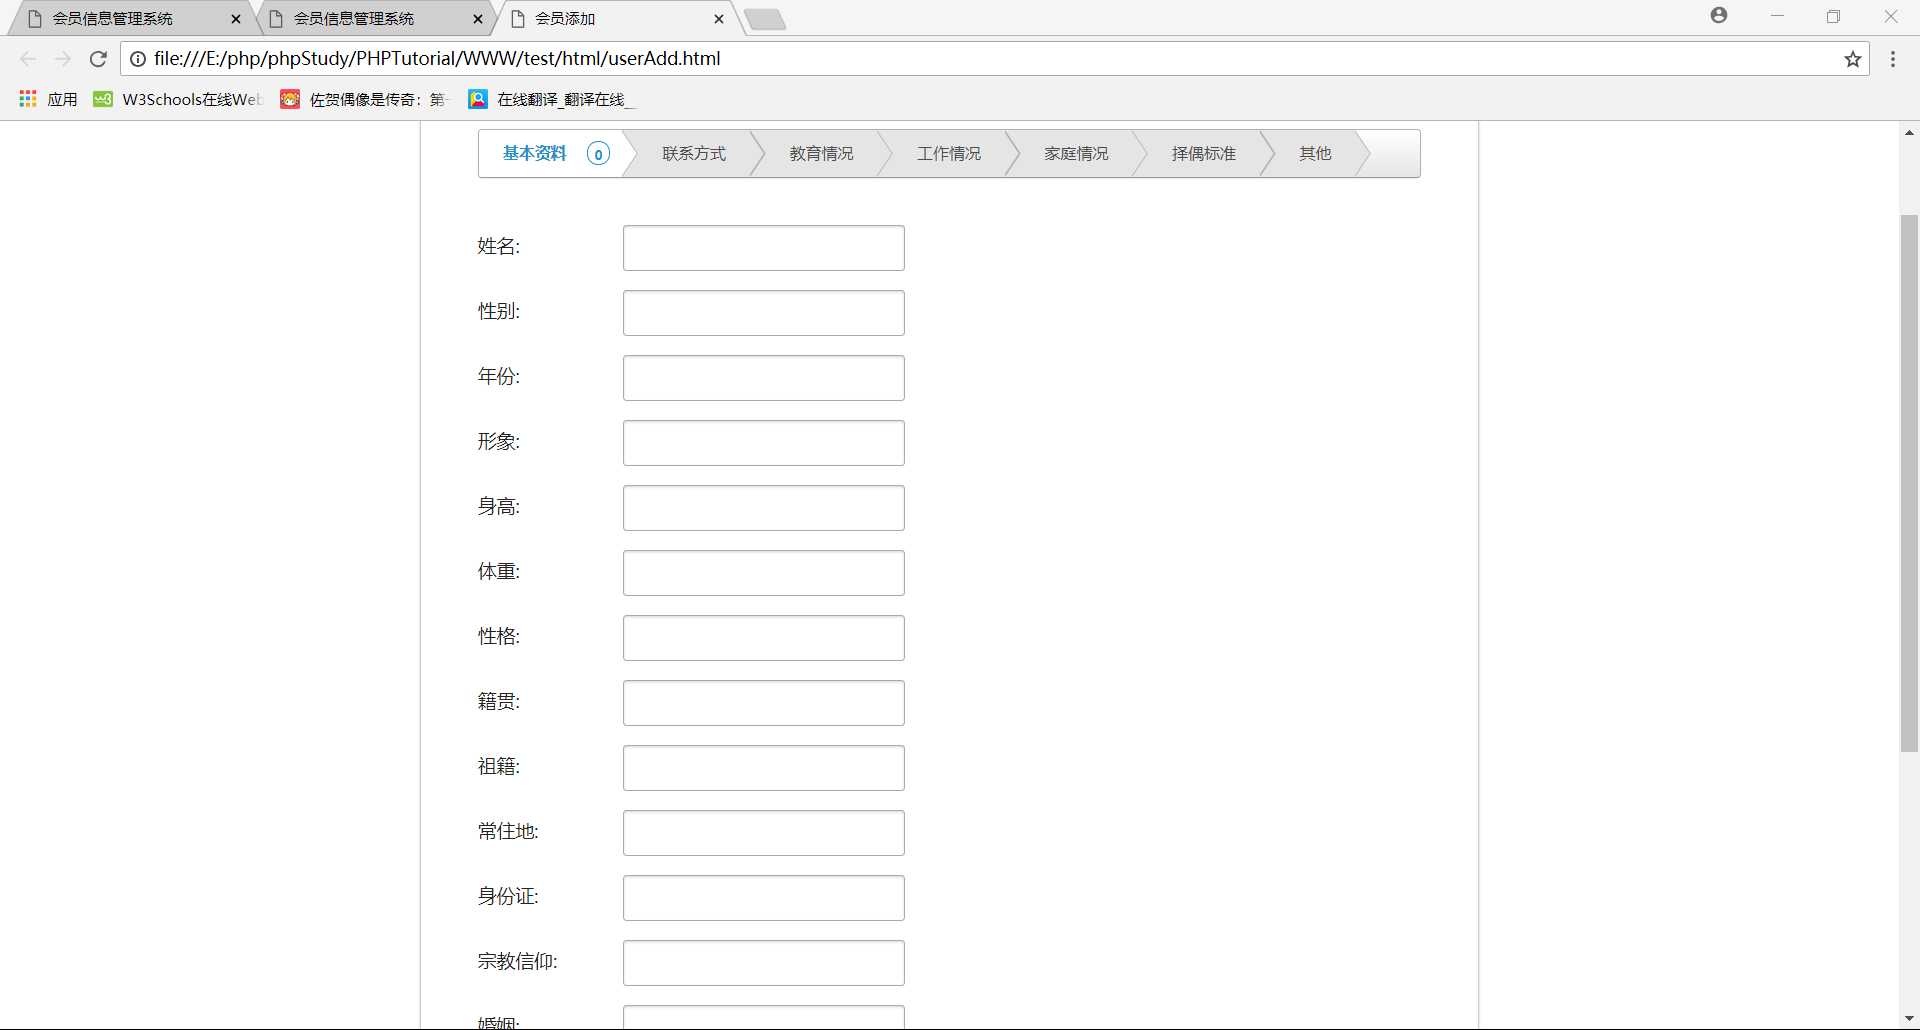Image resolution: width=1920 pixels, height=1030 pixels.
Task: Focus the 性格 input field
Action: point(764,638)
